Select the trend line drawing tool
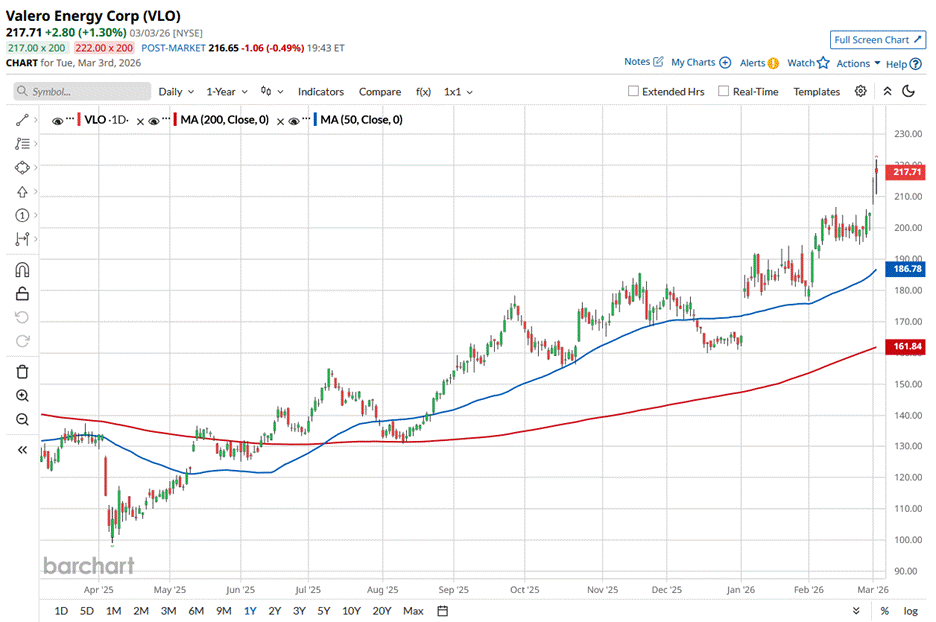 22,120
